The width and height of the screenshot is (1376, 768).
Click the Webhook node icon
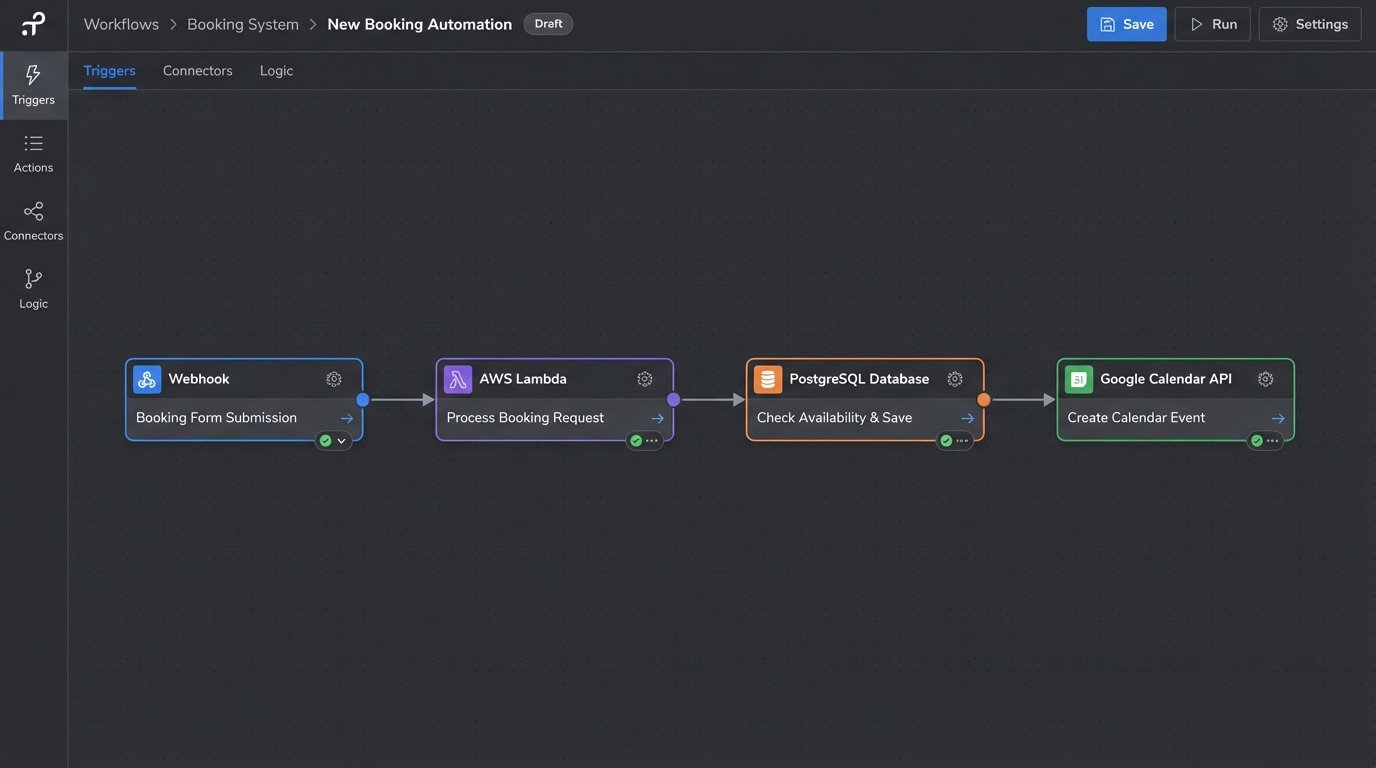(x=146, y=378)
